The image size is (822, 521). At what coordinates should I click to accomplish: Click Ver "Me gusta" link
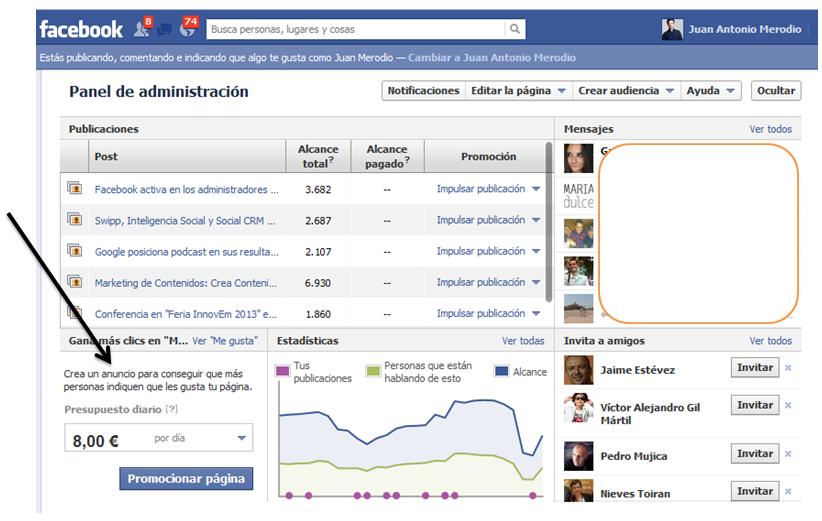coord(225,341)
